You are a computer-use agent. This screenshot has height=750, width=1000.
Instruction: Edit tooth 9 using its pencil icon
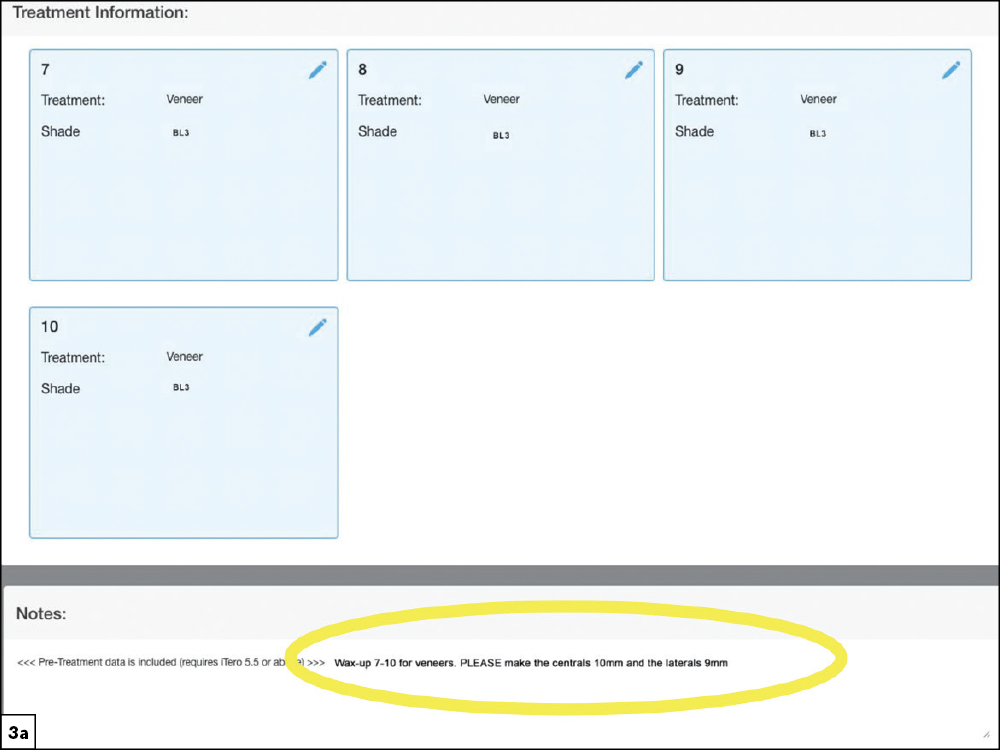[x=951, y=70]
